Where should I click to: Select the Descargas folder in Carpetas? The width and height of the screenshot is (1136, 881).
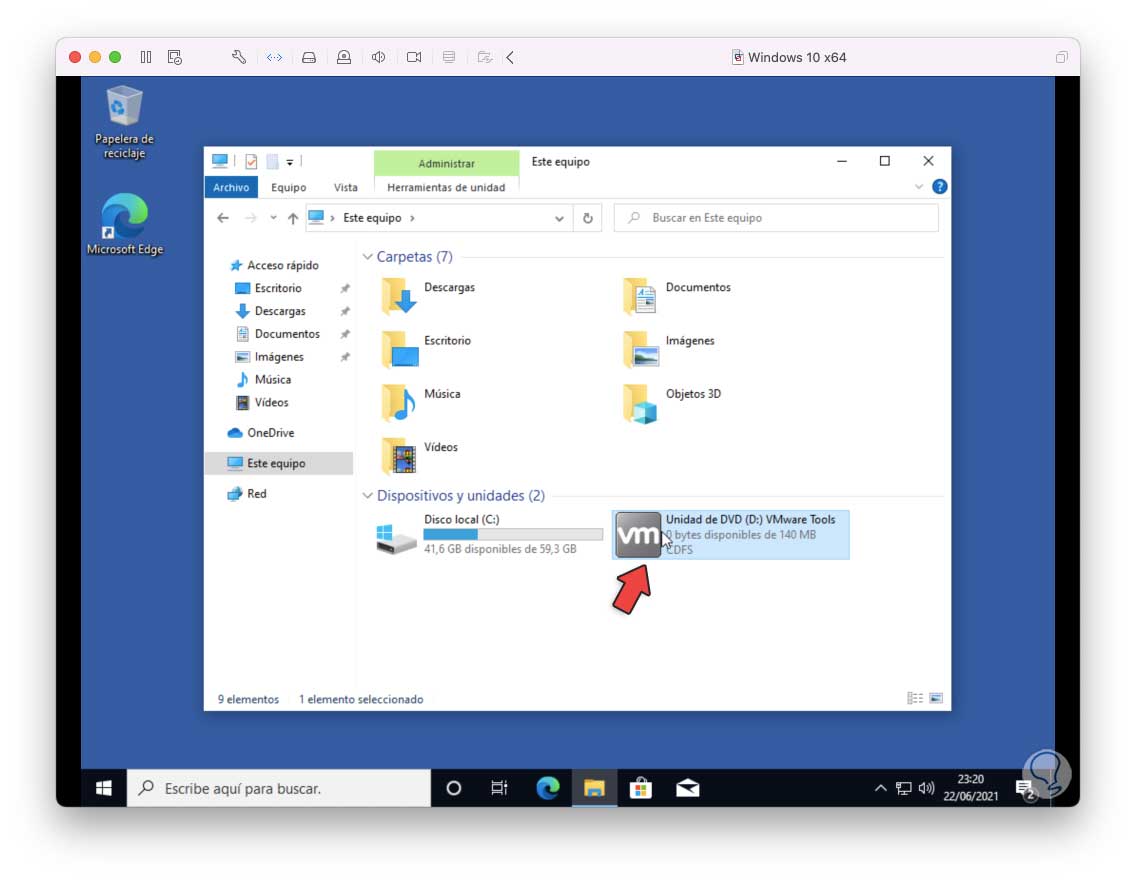[x=429, y=296]
